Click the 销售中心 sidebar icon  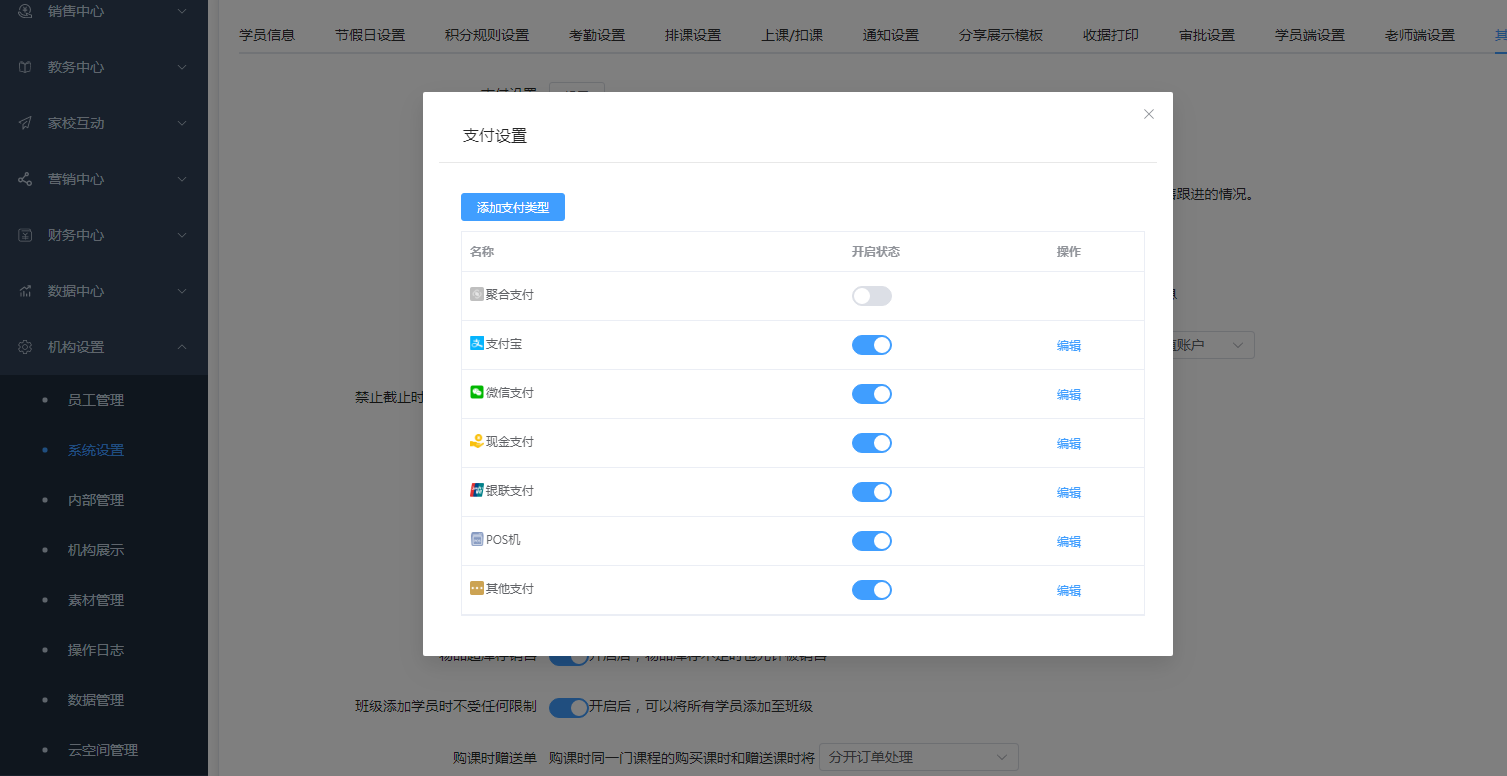tap(26, 11)
